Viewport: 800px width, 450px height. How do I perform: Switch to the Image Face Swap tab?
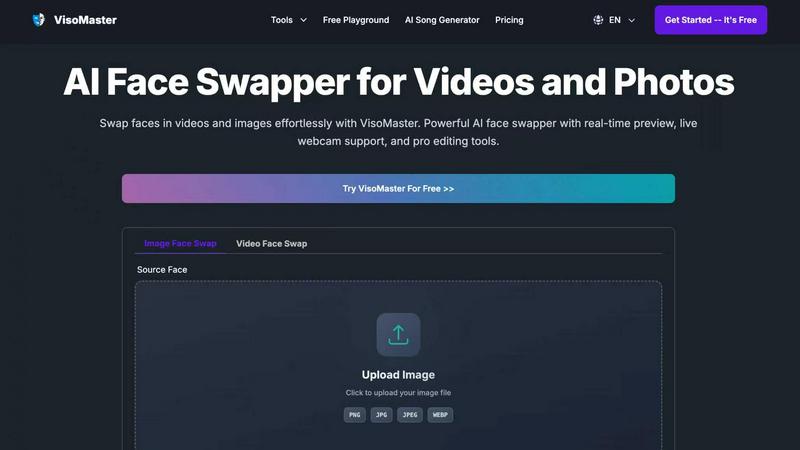pyautogui.click(x=180, y=243)
